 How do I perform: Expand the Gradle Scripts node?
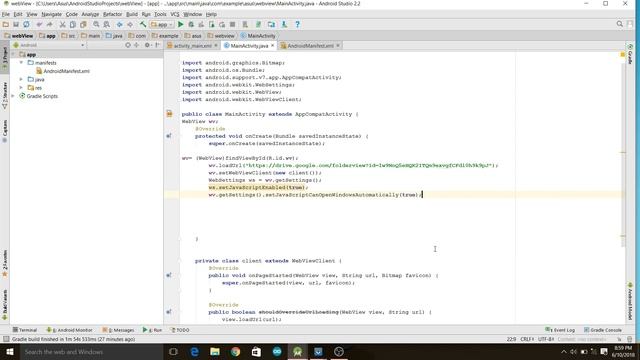coord(13,96)
